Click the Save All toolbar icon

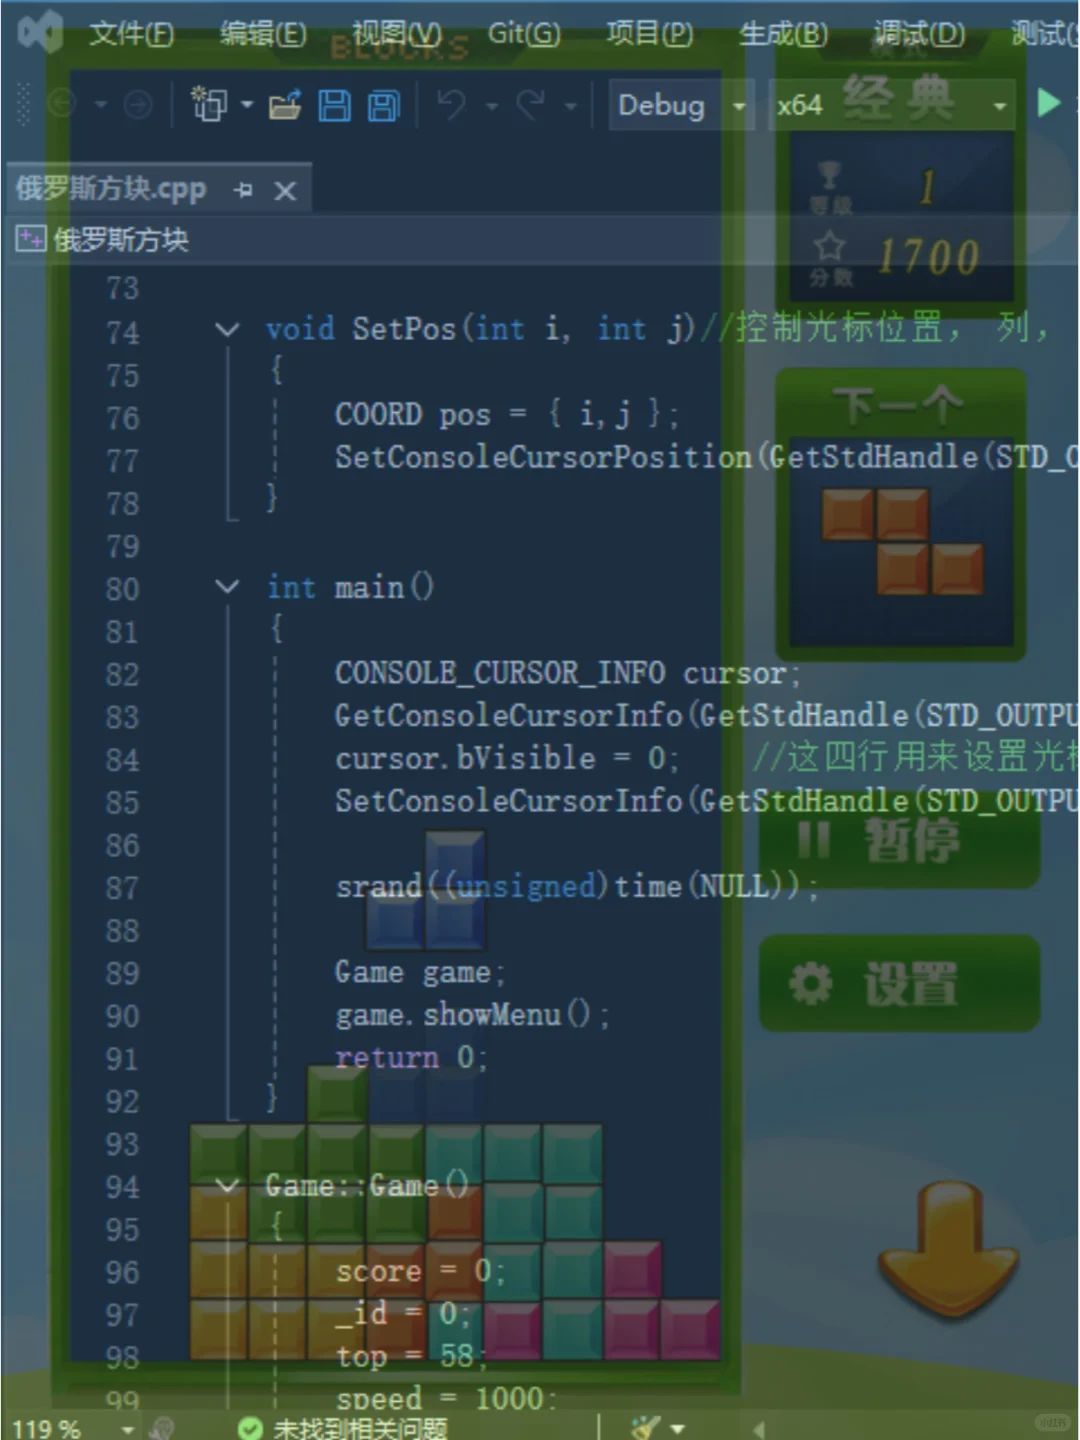384,104
